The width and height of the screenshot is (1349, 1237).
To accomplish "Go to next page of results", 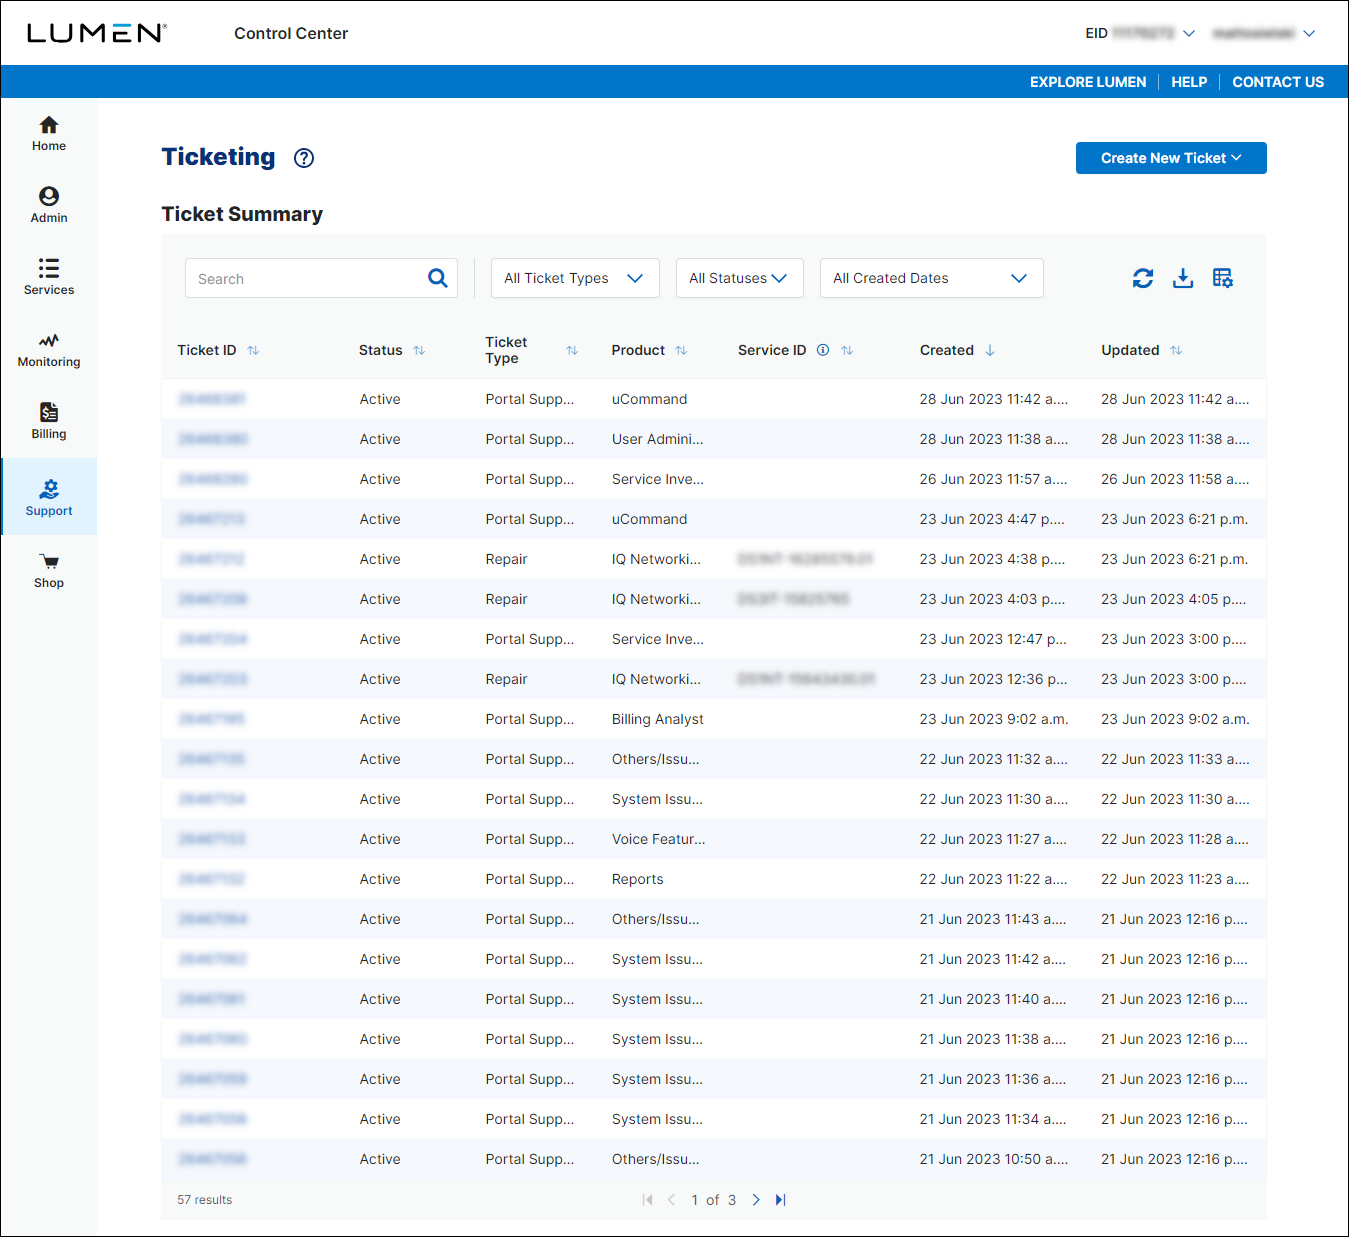I will [x=756, y=1200].
